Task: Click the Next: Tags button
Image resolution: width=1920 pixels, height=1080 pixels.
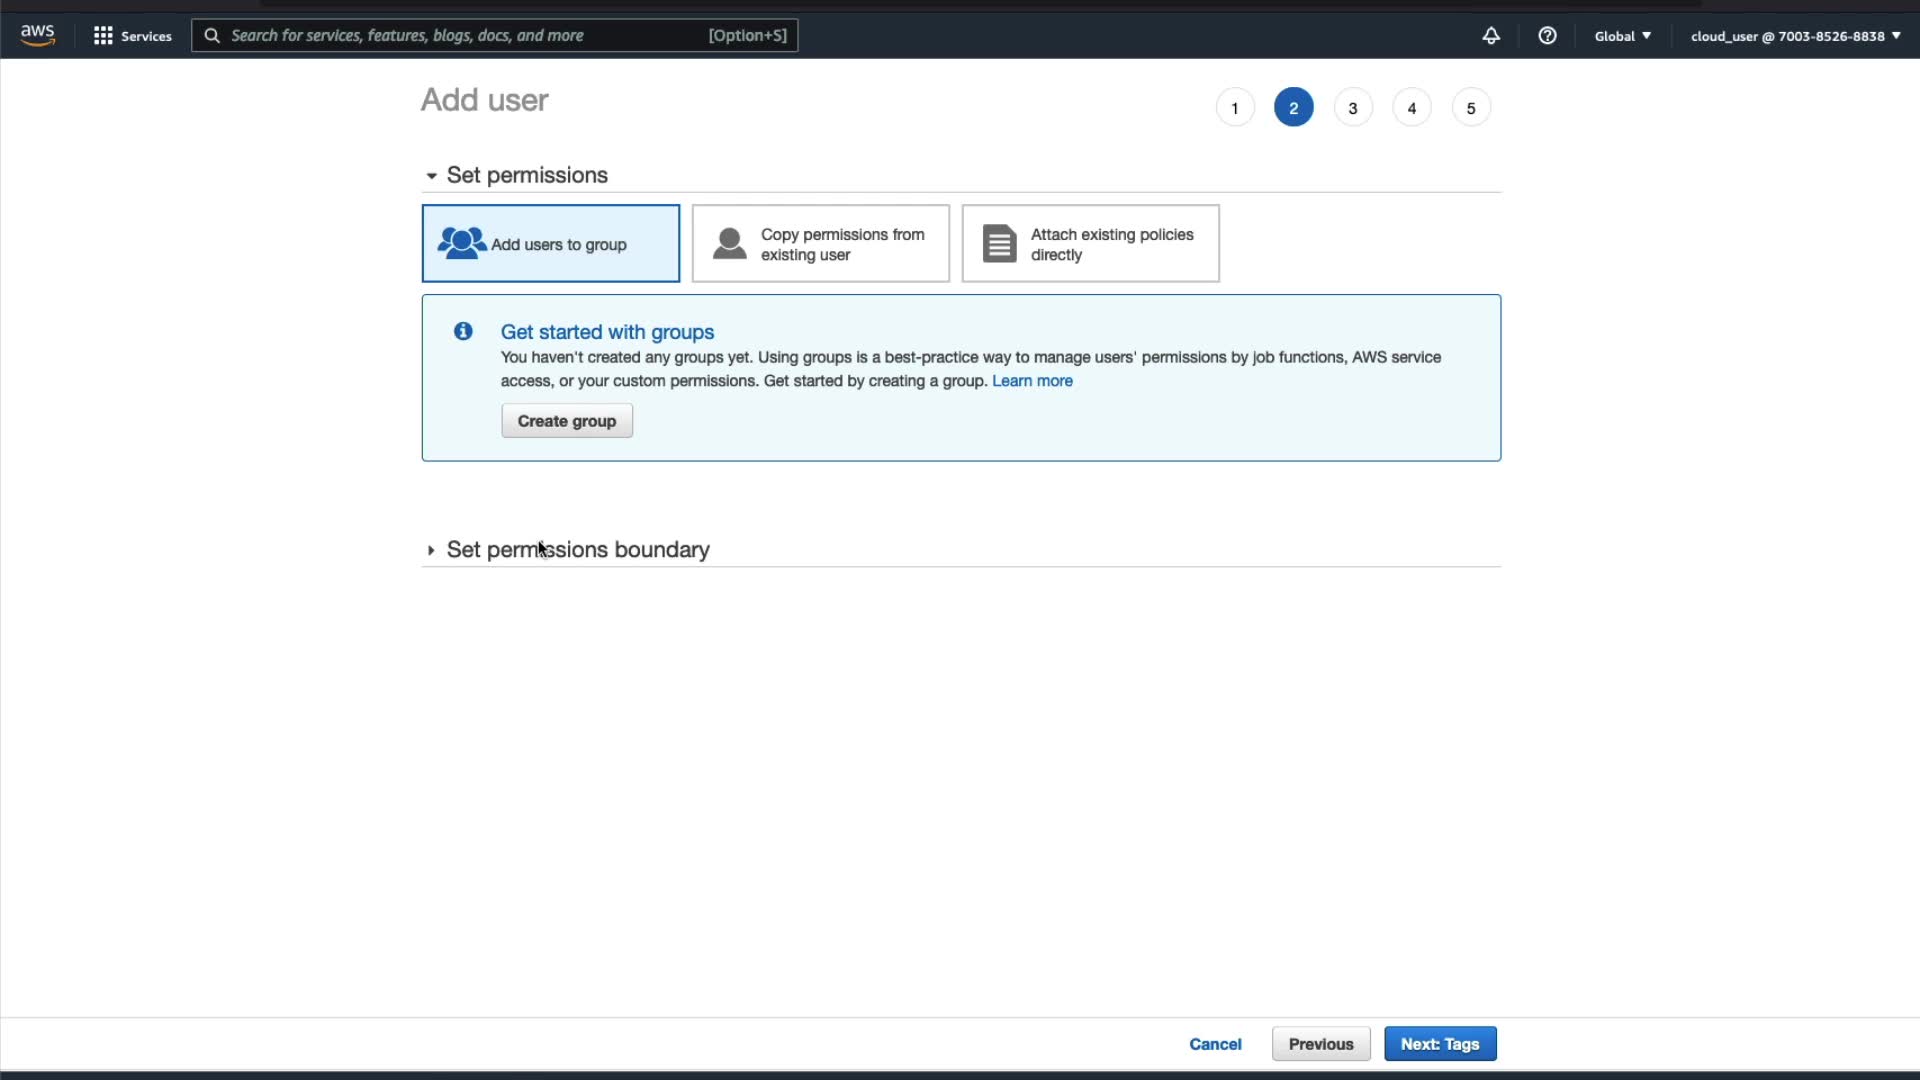Action: coord(1439,1044)
